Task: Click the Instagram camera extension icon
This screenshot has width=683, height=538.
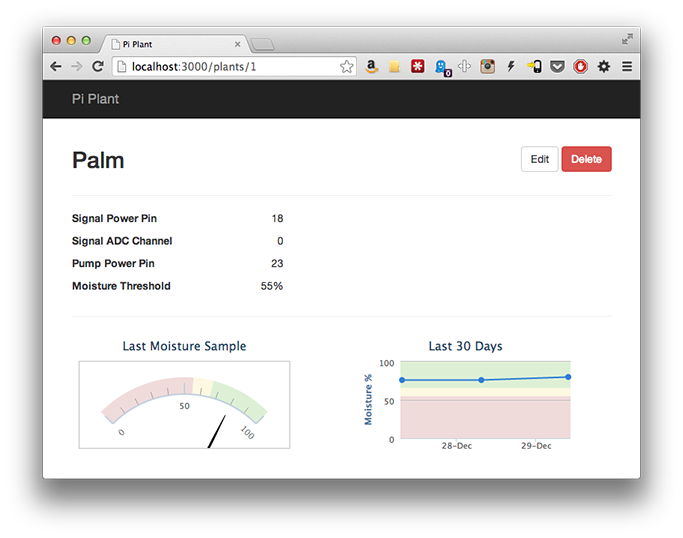Action: tap(487, 66)
